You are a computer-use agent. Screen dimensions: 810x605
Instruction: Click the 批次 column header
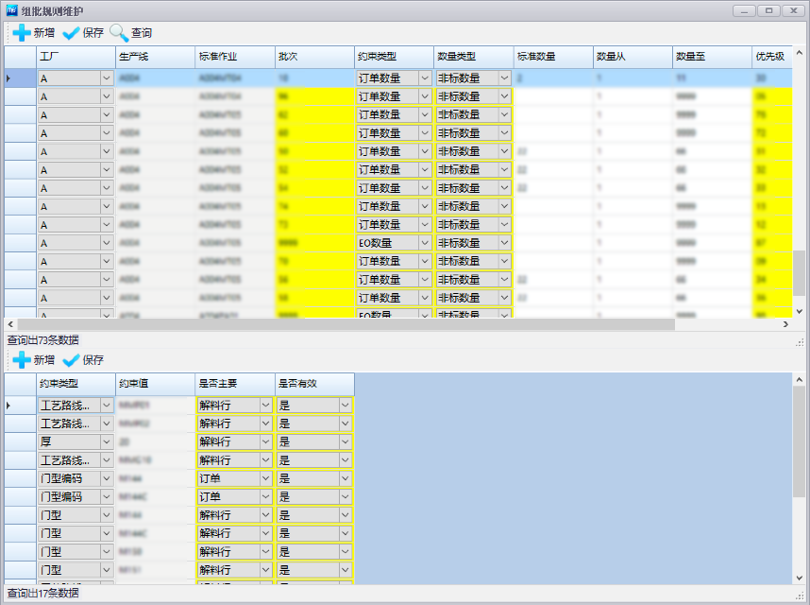pyautogui.click(x=313, y=57)
